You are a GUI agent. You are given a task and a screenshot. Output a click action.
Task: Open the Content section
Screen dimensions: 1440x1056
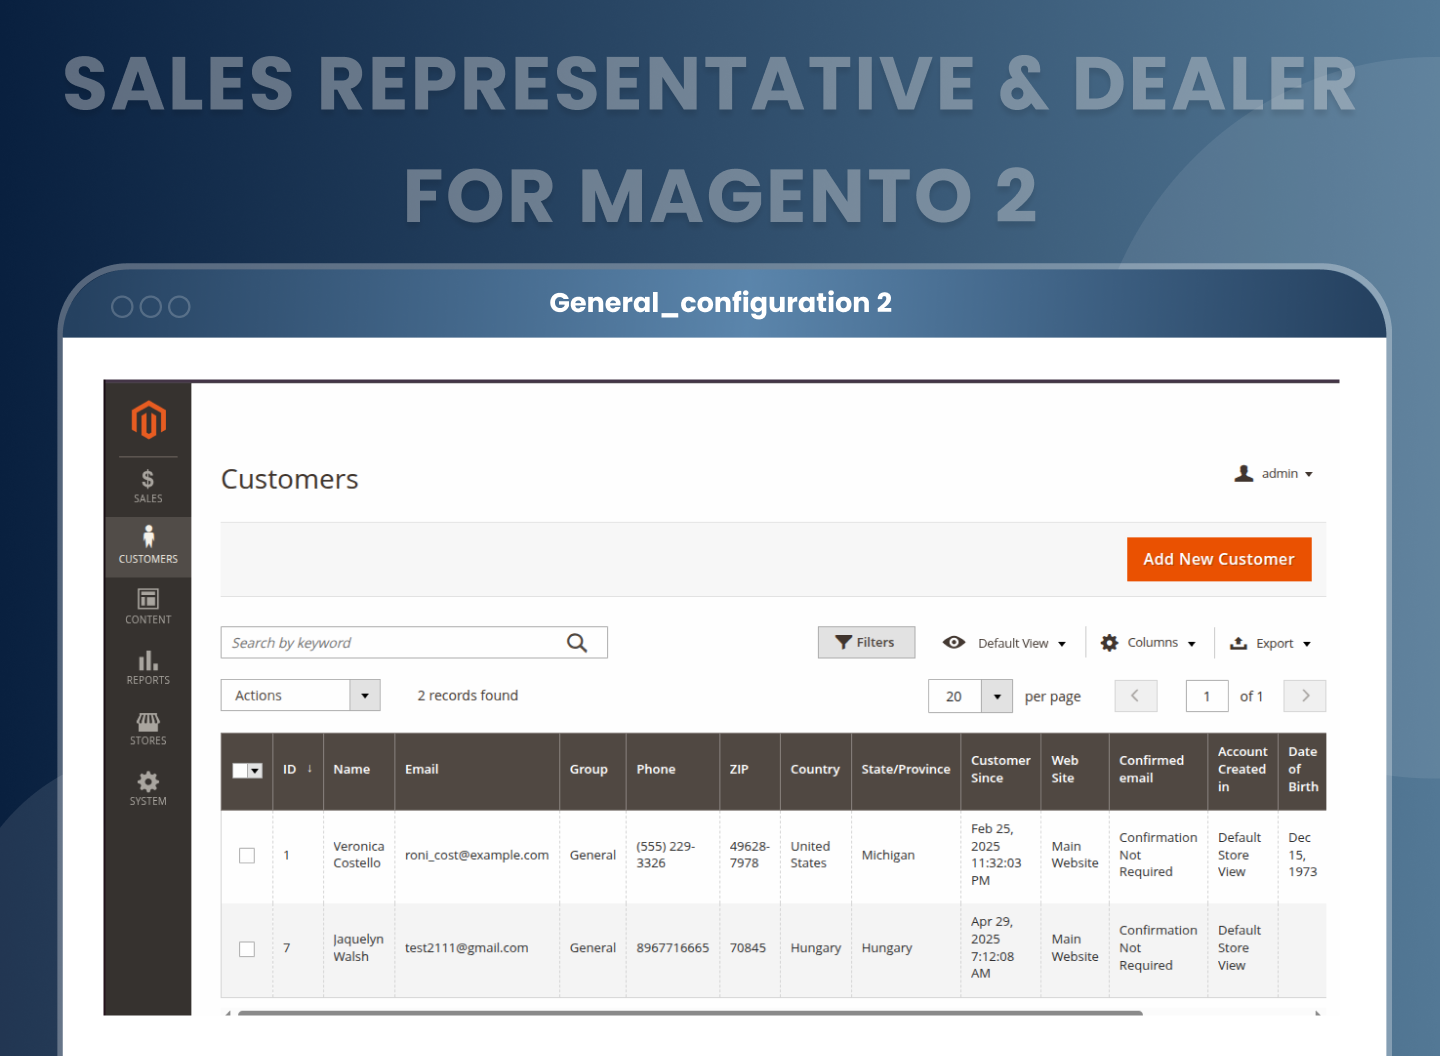pos(147,606)
